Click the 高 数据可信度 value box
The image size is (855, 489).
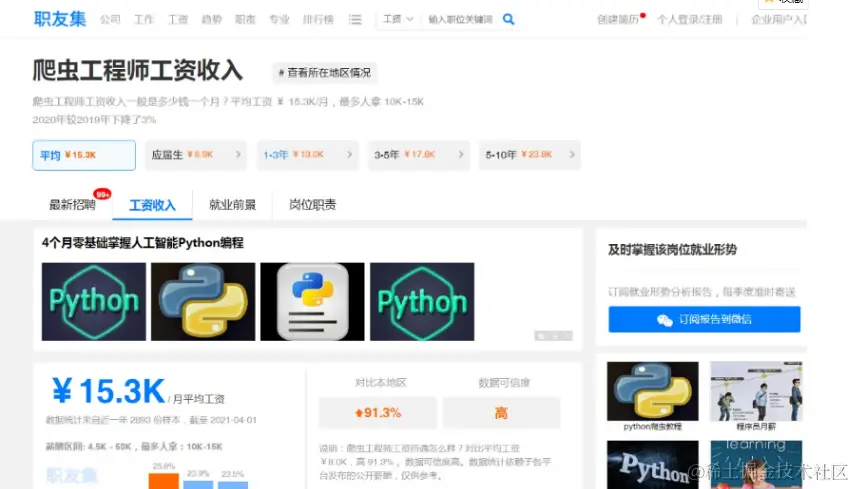[501, 413]
